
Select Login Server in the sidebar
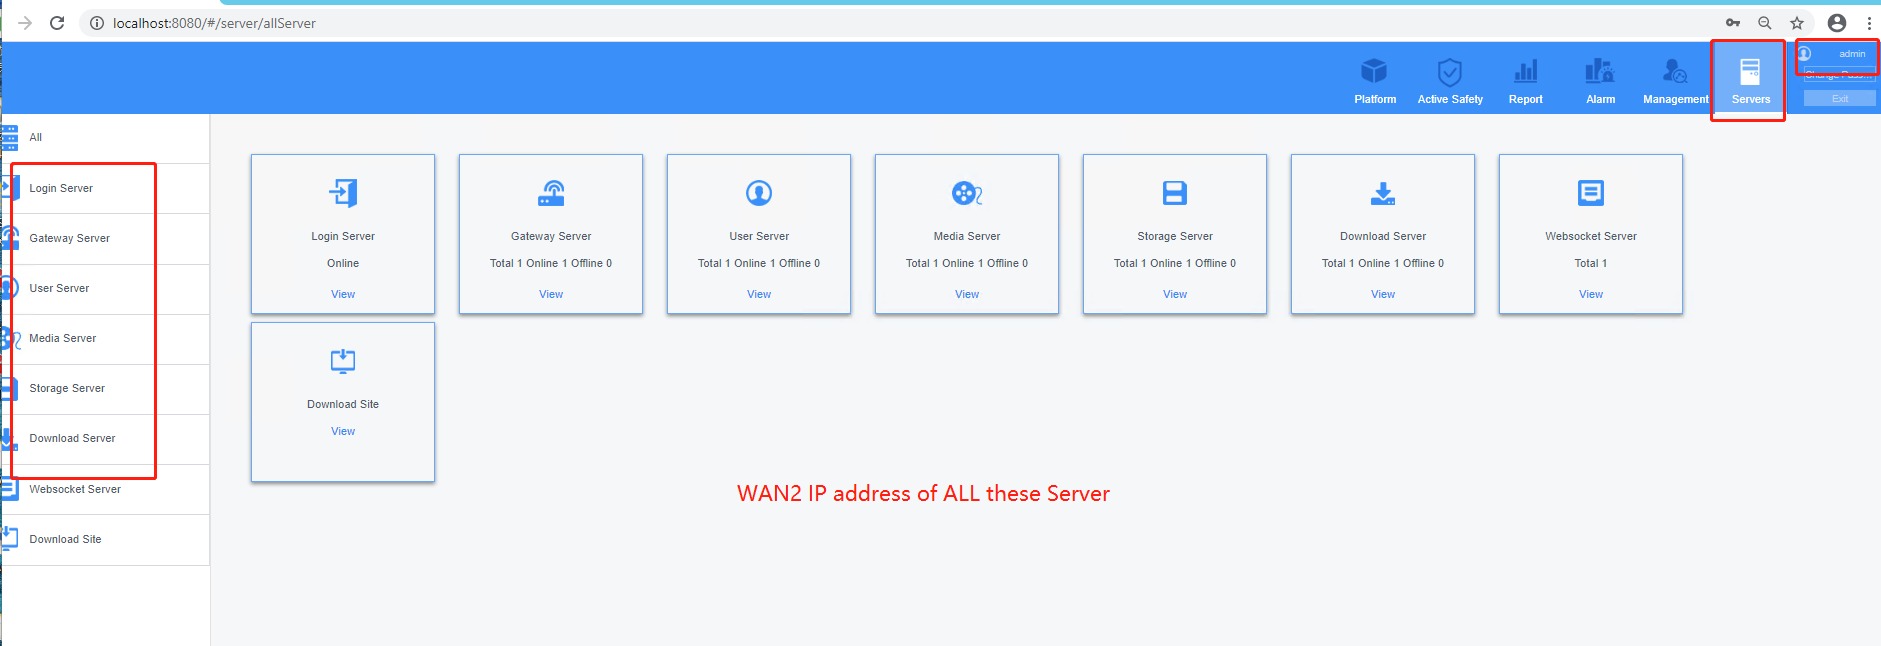pos(105,188)
